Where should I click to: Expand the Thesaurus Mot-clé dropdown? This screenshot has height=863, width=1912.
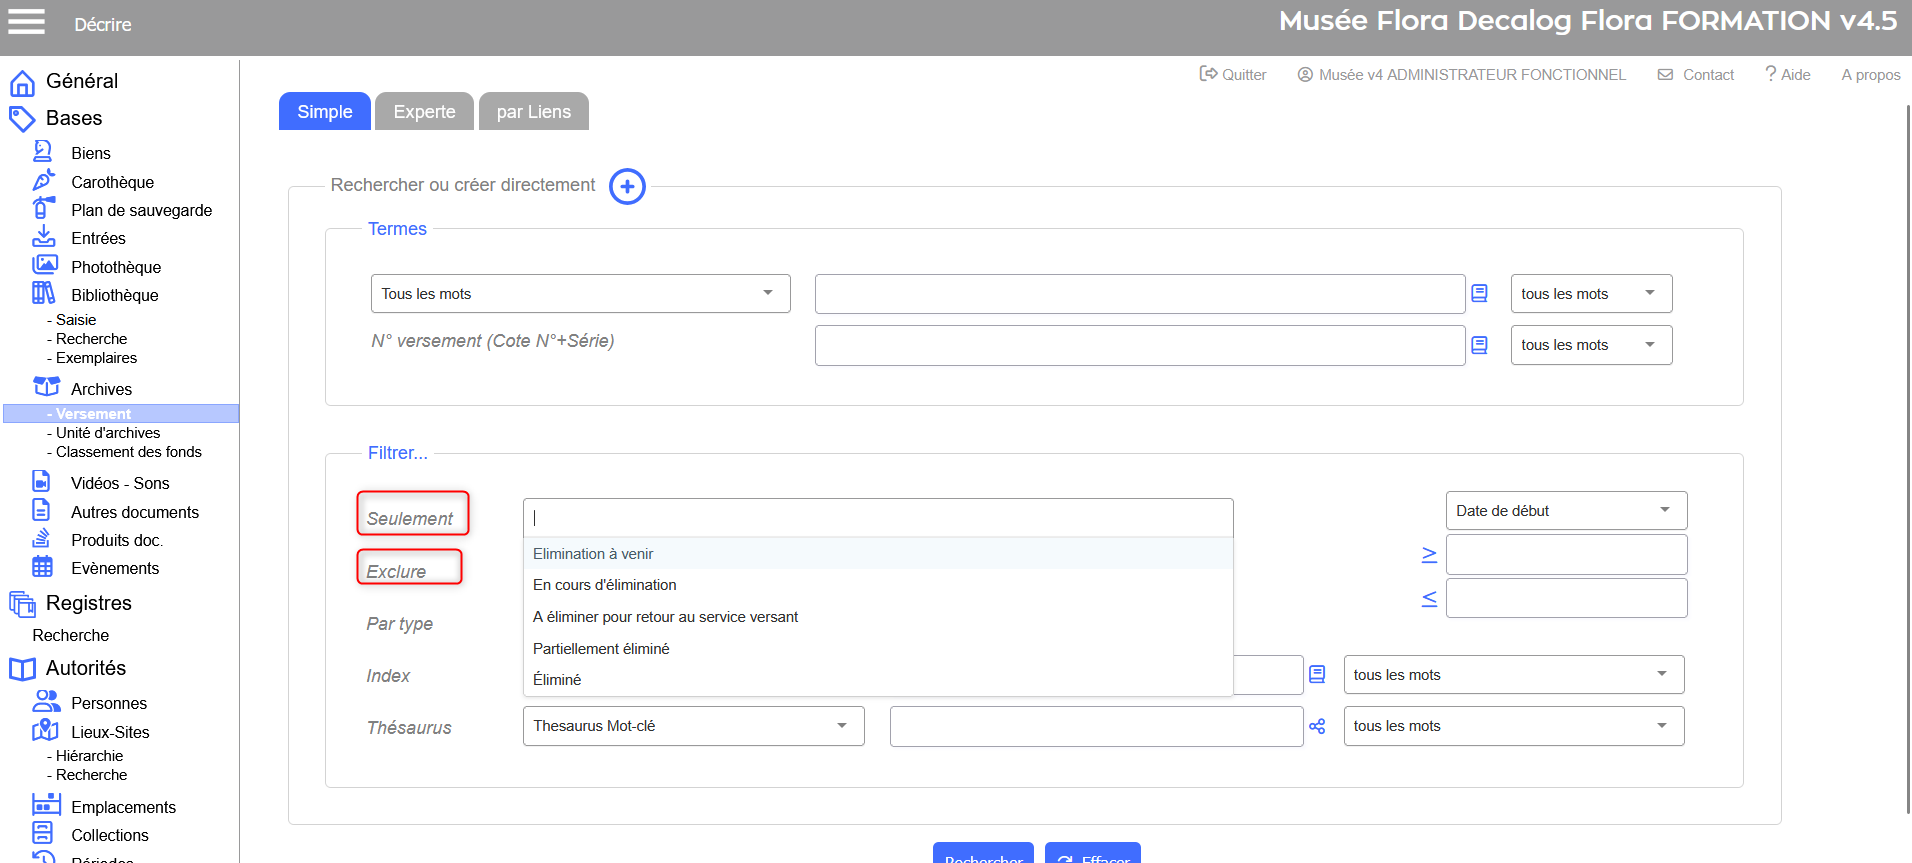click(692, 726)
